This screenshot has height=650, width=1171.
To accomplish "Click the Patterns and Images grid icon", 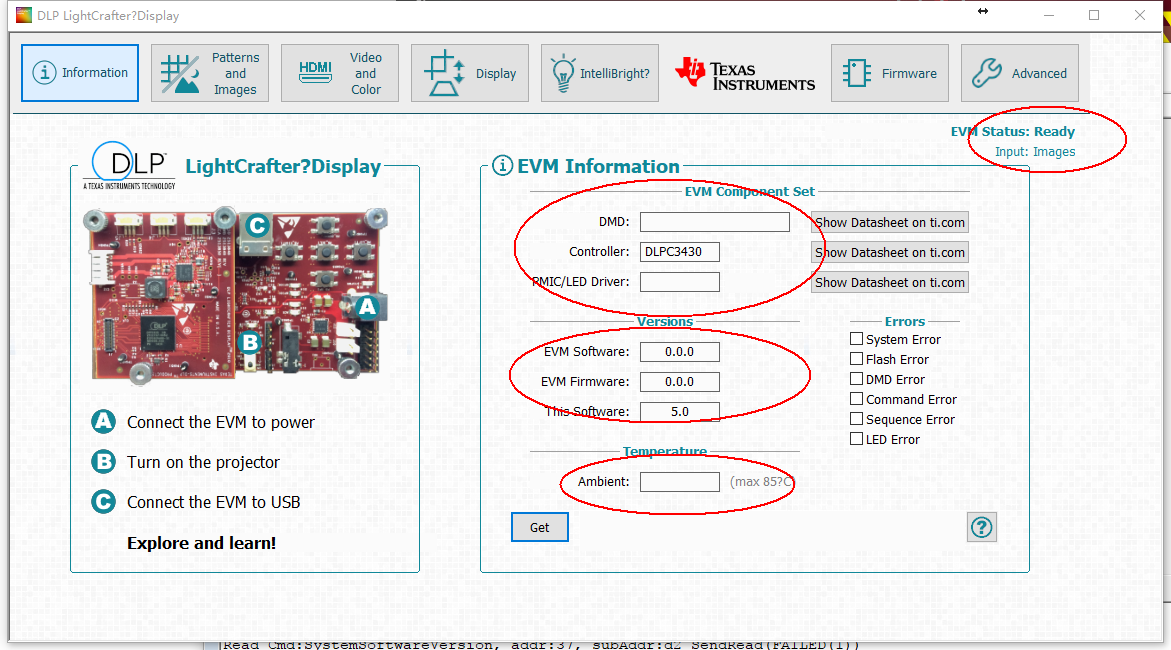I will [x=180, y=74].
